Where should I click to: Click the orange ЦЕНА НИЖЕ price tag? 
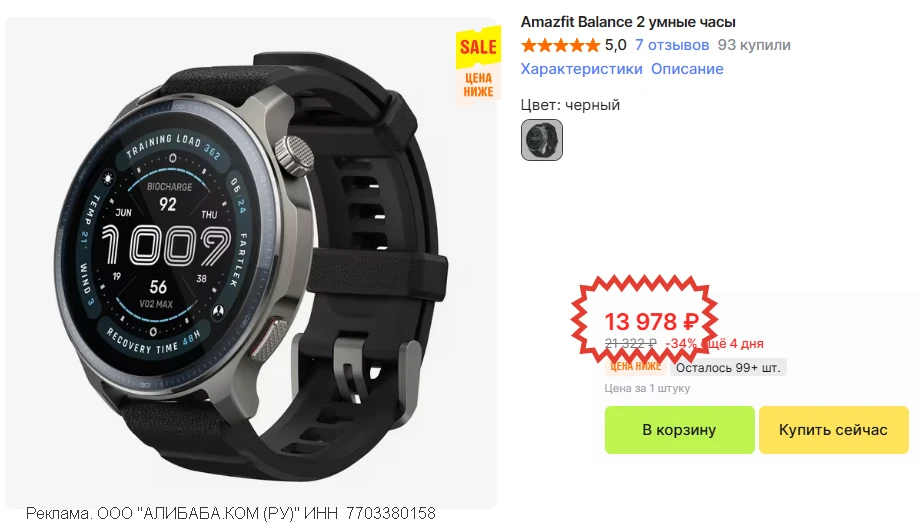(636, 367)
